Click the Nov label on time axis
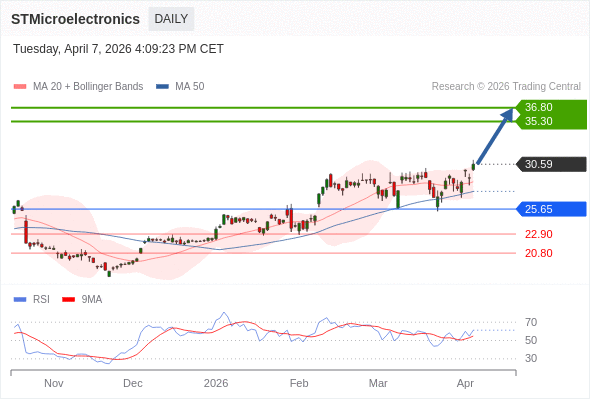The image size is (590, 400). [53, 383]
